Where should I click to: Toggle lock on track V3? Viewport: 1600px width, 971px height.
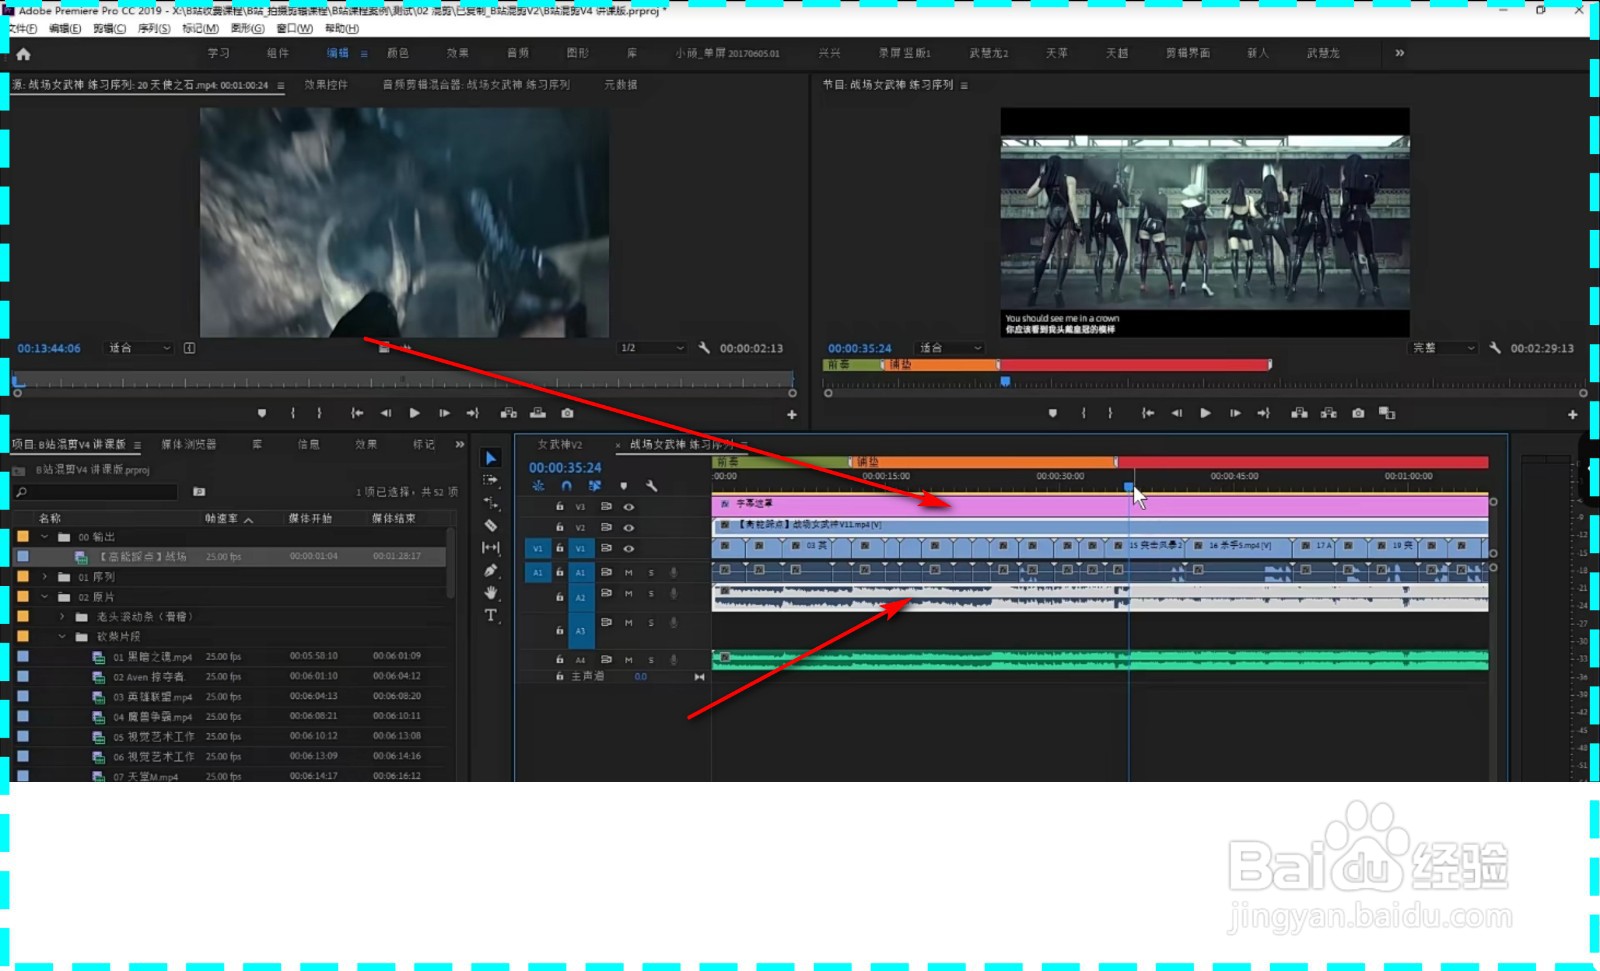tap(559, 507)
